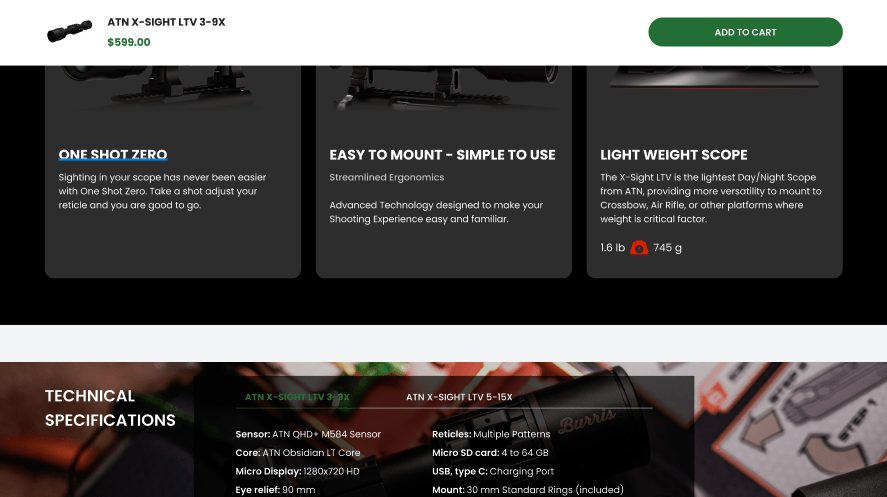Click the $599.00 price label
Image resolution: width=887 pixels, height=497 pixels.
[x=129, y=42]
